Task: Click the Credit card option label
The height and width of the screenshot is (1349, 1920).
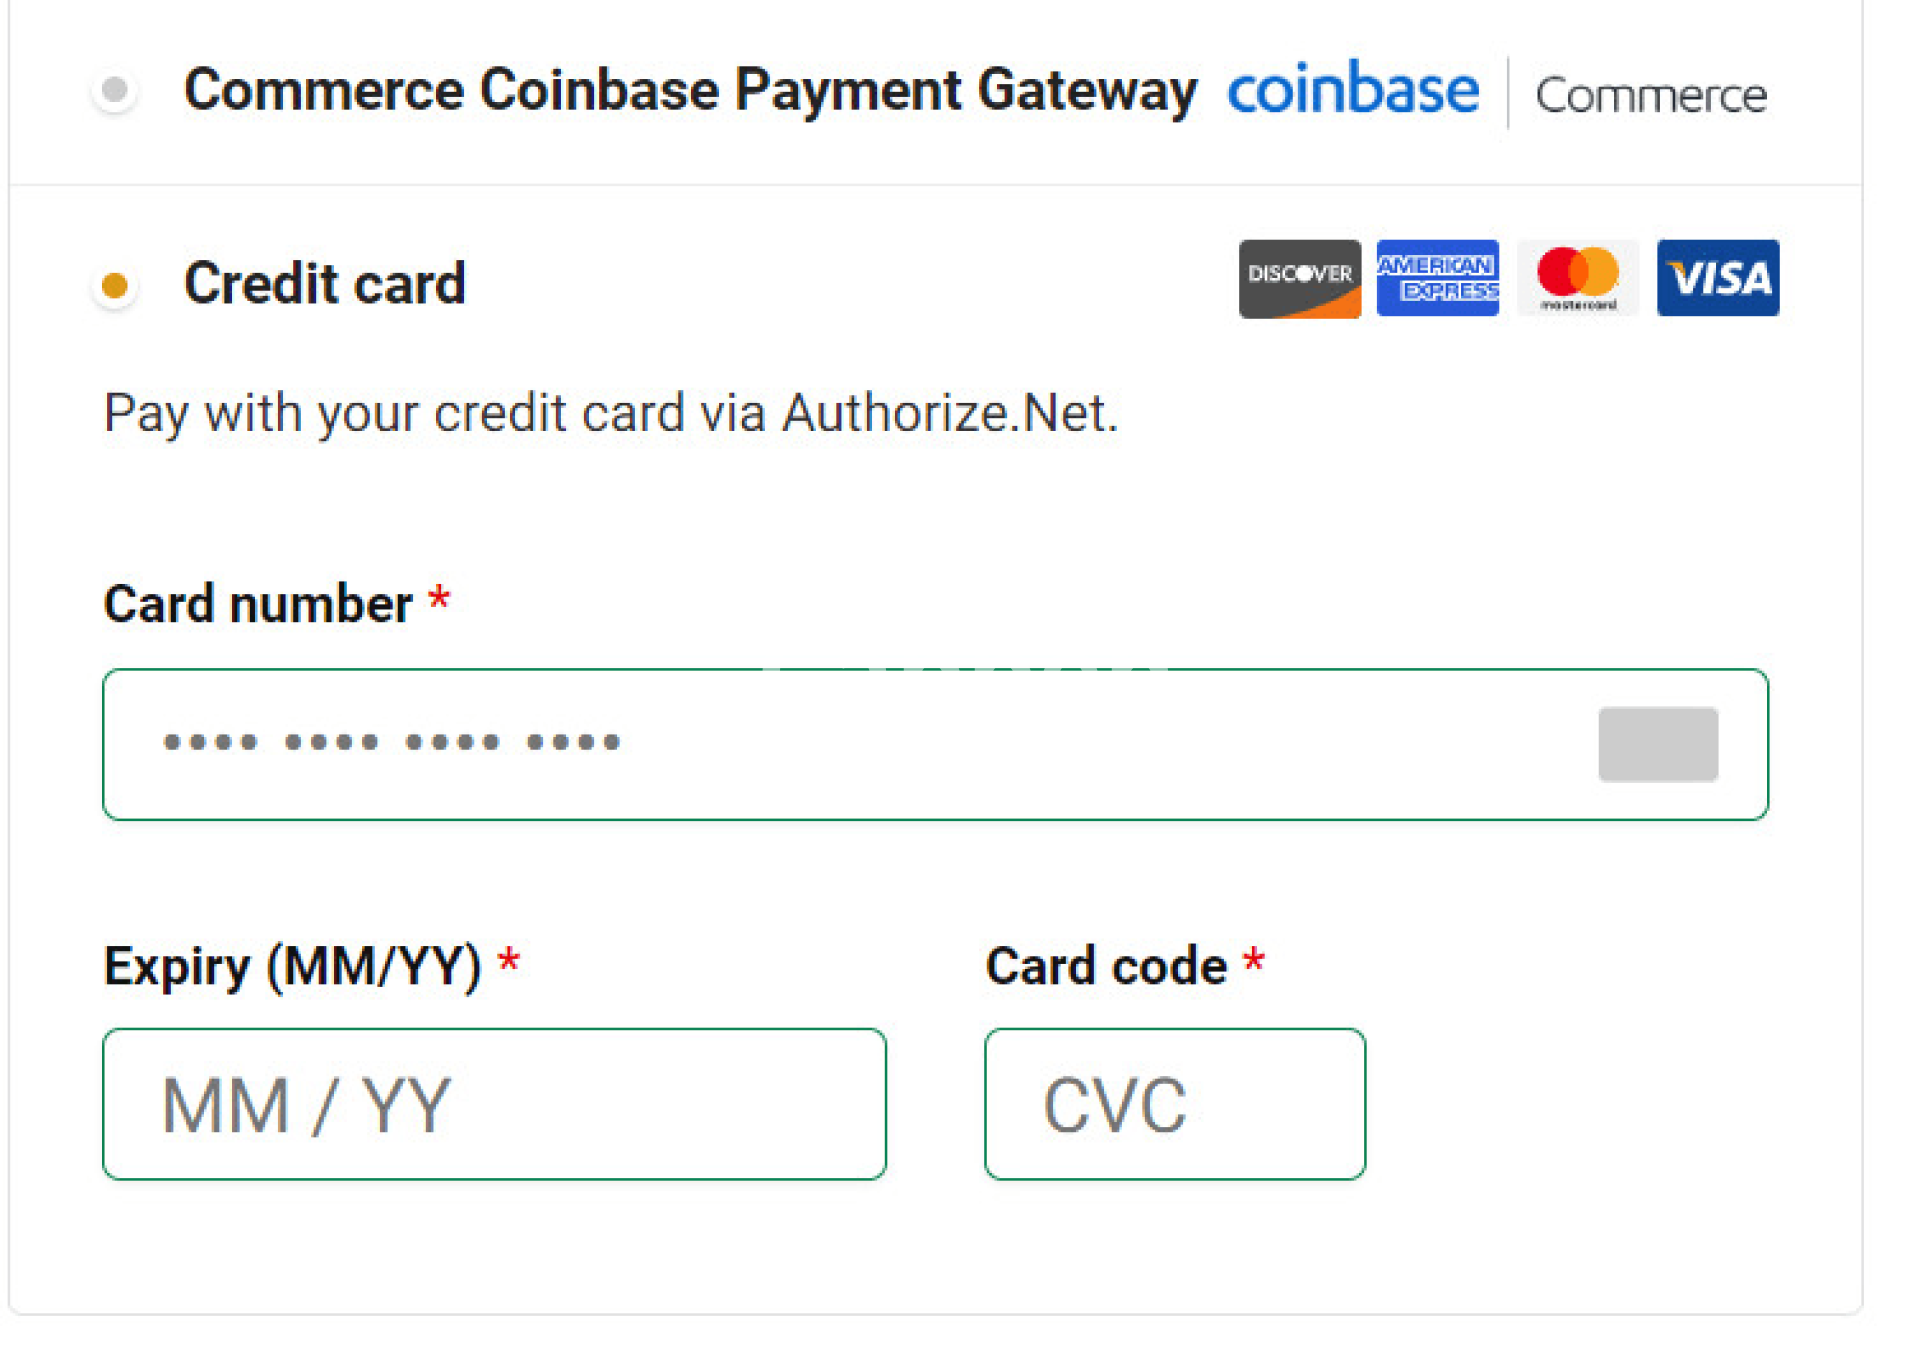Action: click(325, 284)
